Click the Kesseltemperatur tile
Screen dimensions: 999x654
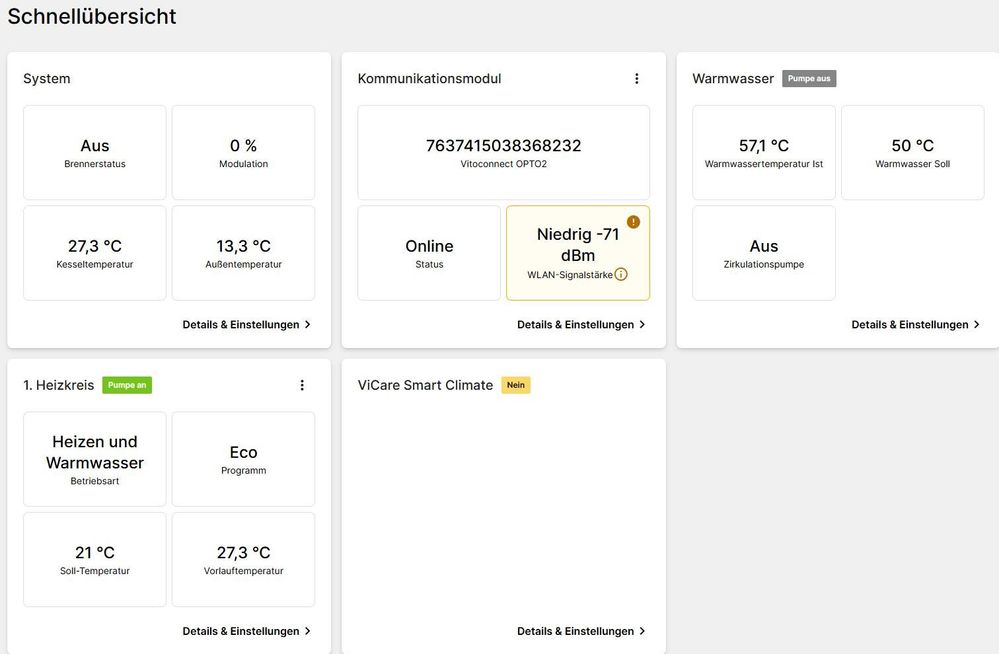click(95, 253)
